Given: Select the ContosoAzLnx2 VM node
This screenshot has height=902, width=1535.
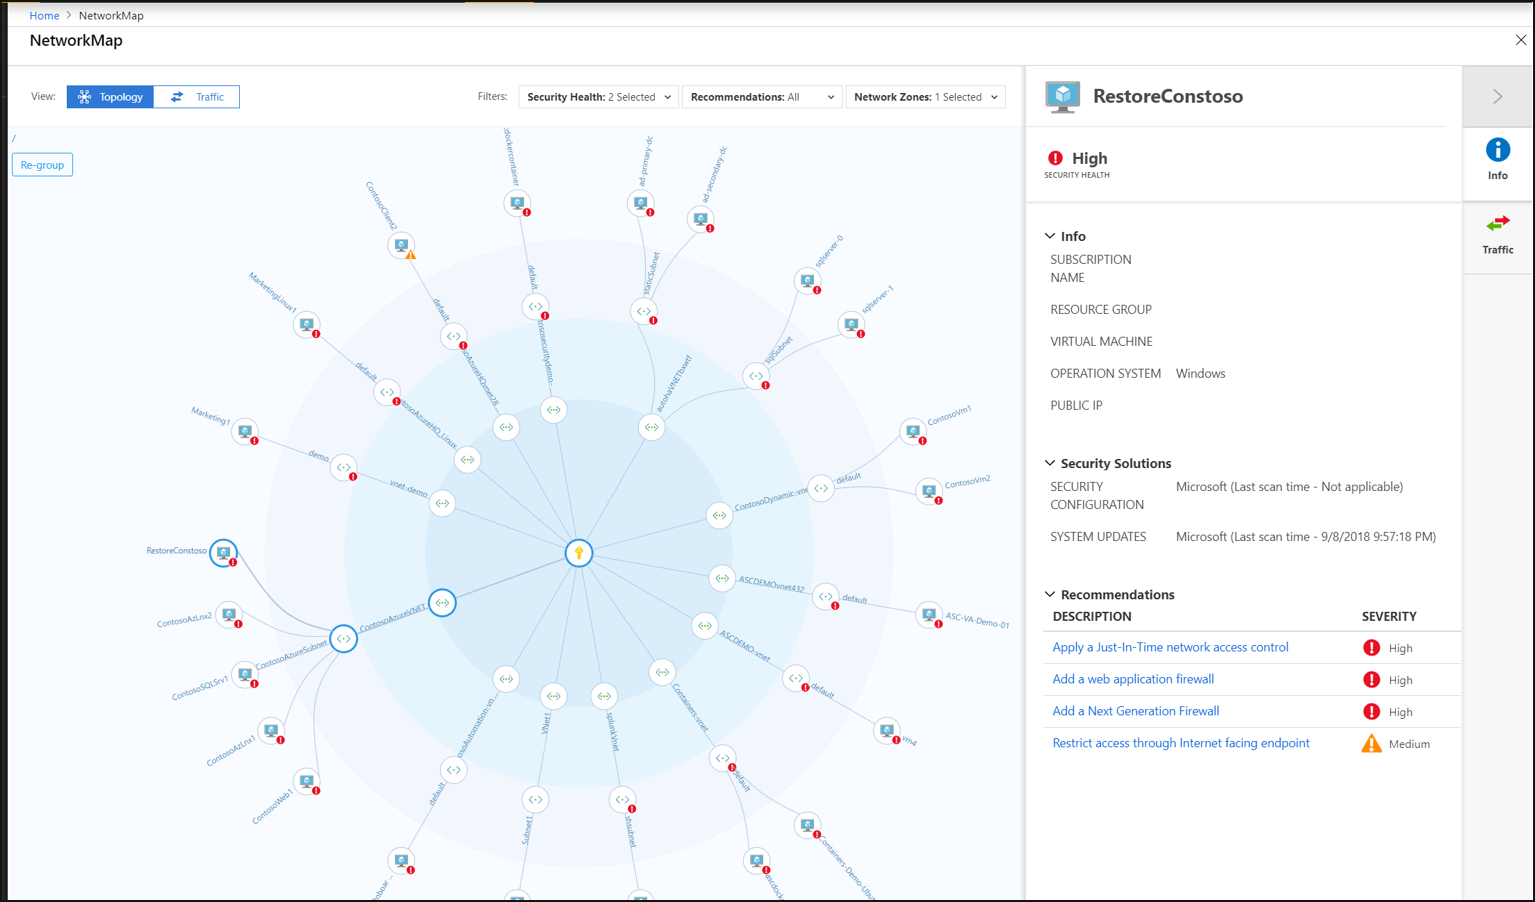Looking at the screenshot, I should pos(230,614).
